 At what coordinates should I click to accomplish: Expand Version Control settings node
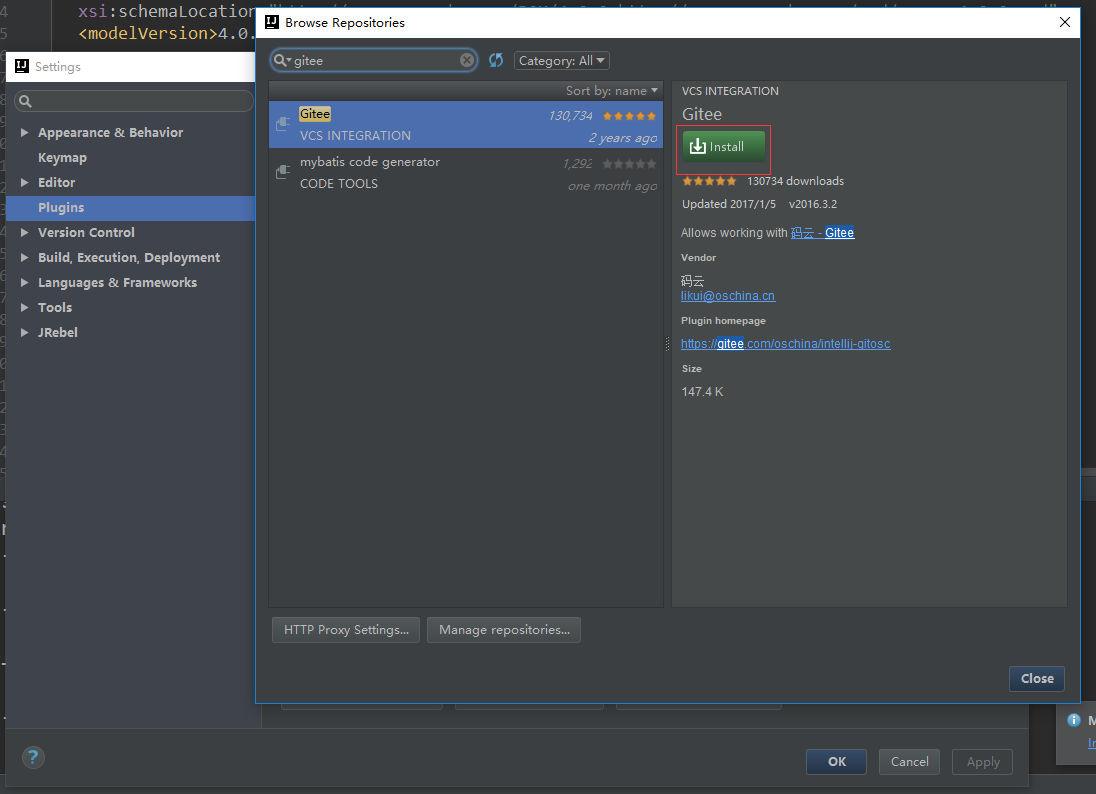point(24,232)
